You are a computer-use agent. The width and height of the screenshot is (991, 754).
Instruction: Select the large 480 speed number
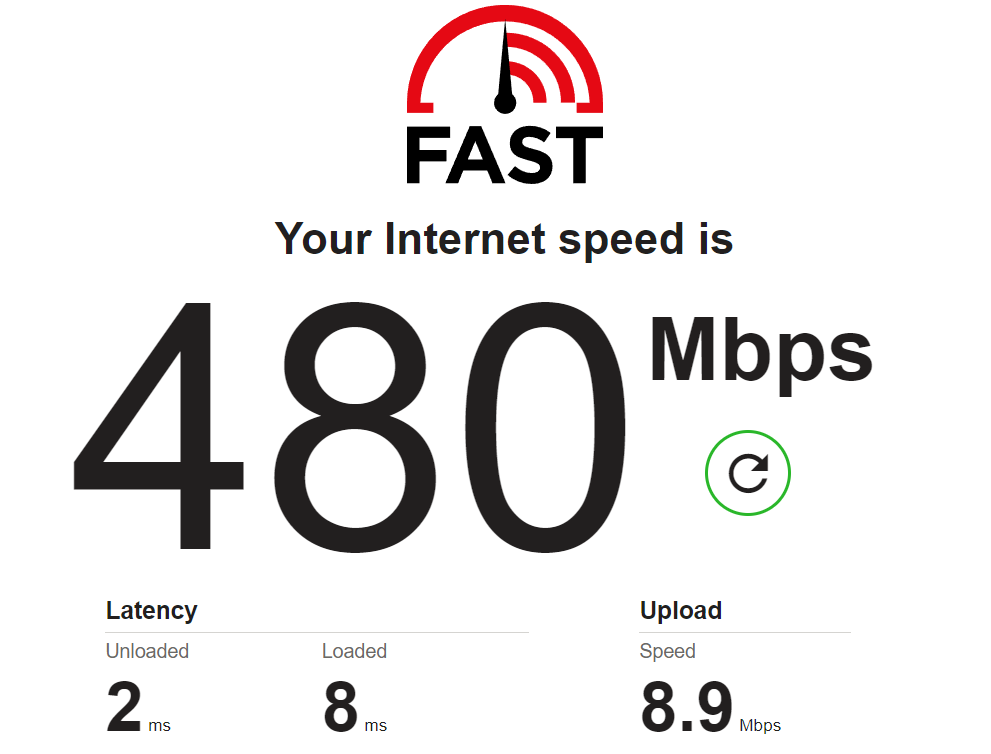[x=350, y=427]
